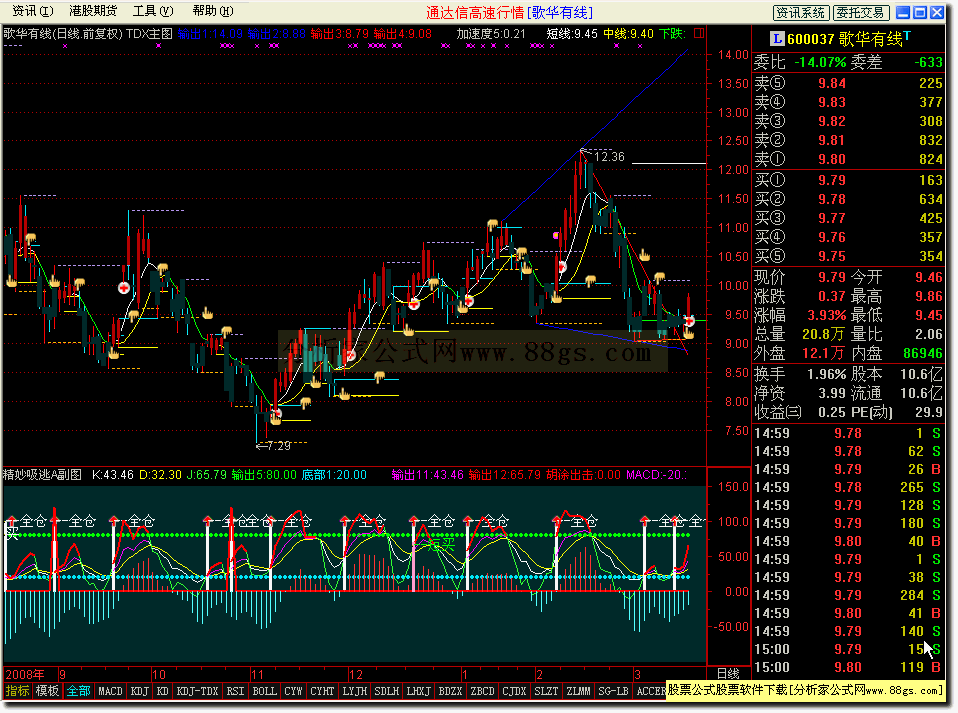Viewport: 958px width, 713px height.
Task: Click the 15:00 trade row with 119 B
Action: click(848, 667)
